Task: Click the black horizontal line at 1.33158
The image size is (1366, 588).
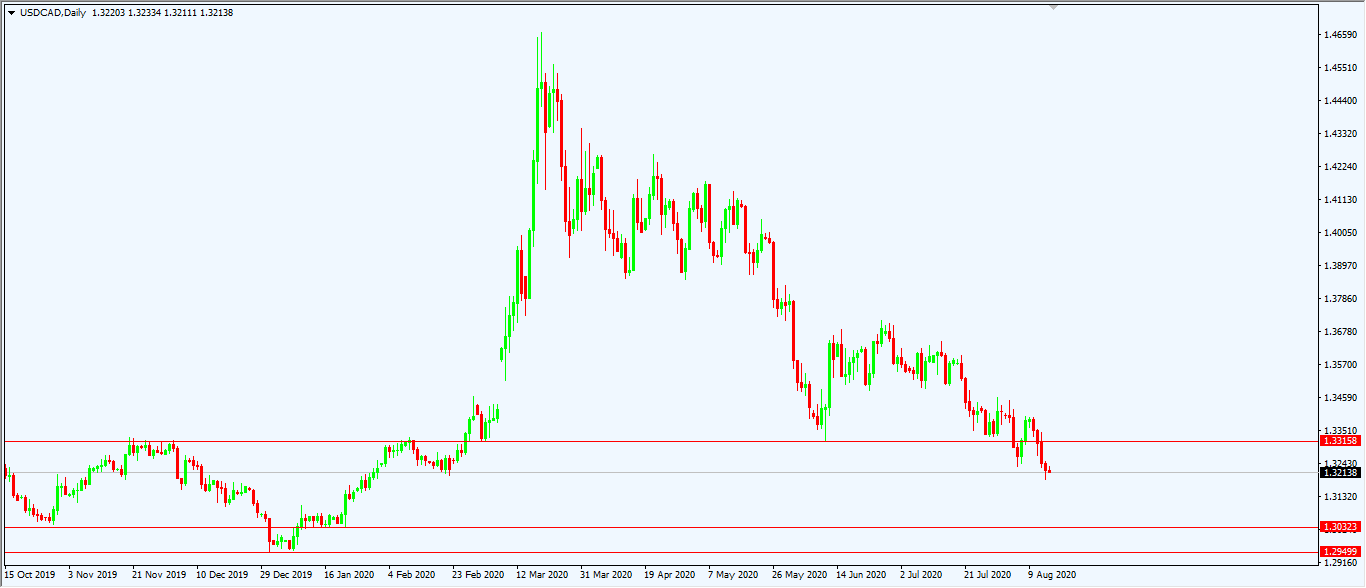Action: pyautogui.click(x=660, y=441)
